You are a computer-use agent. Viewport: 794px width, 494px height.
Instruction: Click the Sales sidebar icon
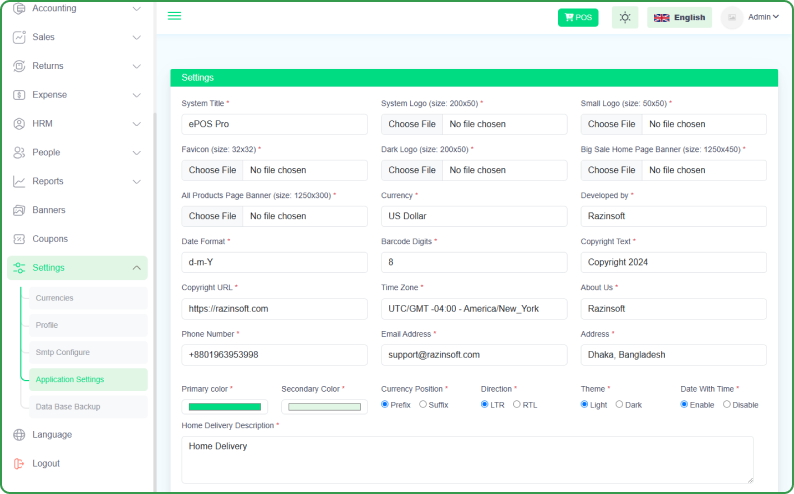[x=19, y=37]
